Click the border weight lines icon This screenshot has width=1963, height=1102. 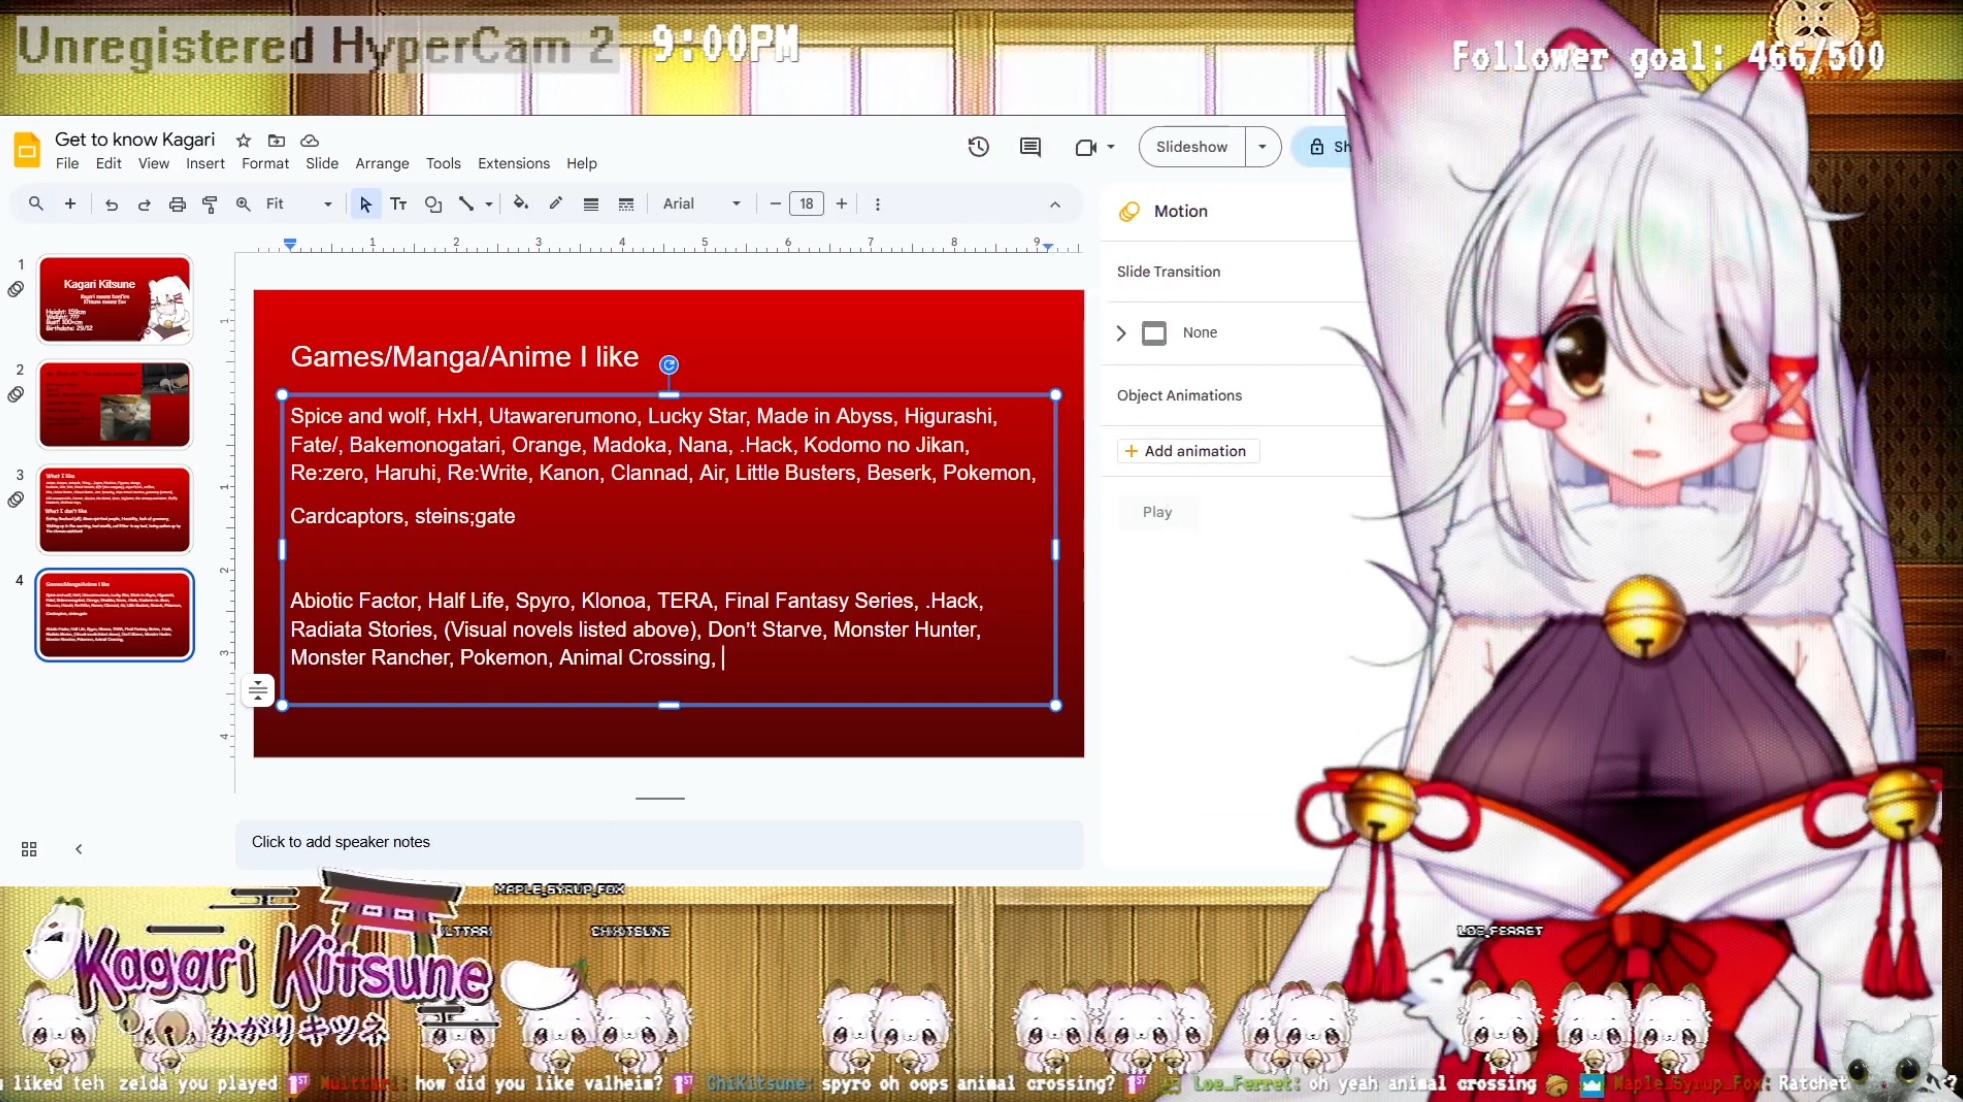tap(591, 204)
